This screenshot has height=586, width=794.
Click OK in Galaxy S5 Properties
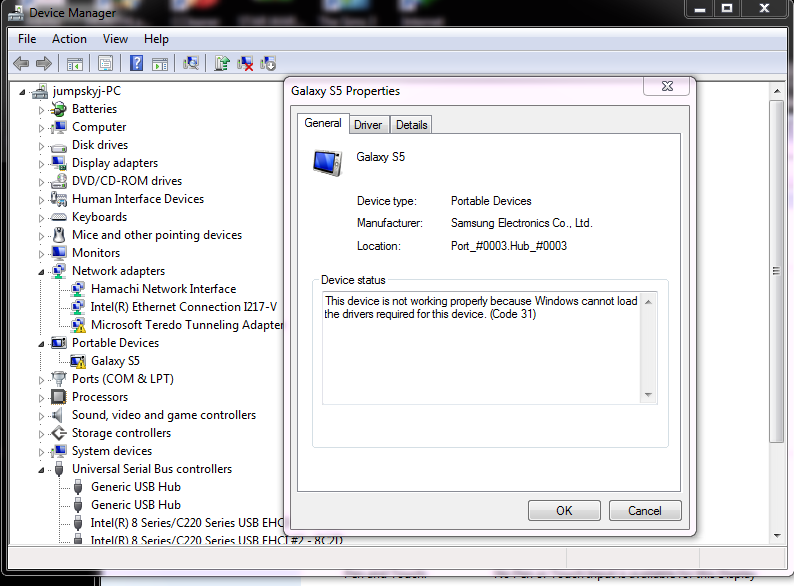point(564,511)
